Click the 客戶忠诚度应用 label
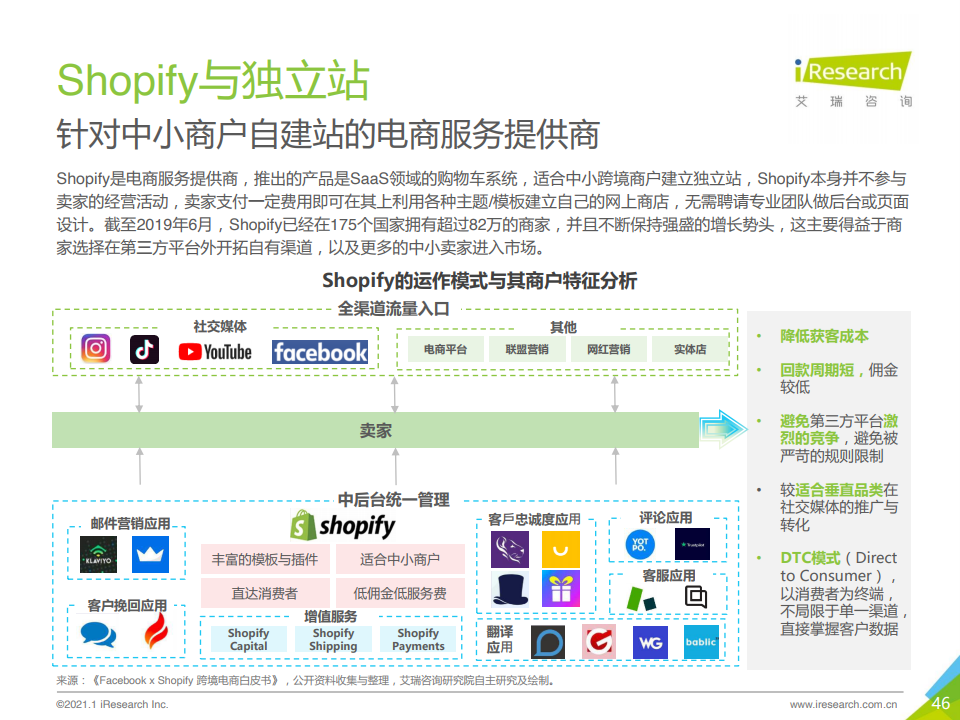Viewport: 960px width, 720px height. (534, 519)
